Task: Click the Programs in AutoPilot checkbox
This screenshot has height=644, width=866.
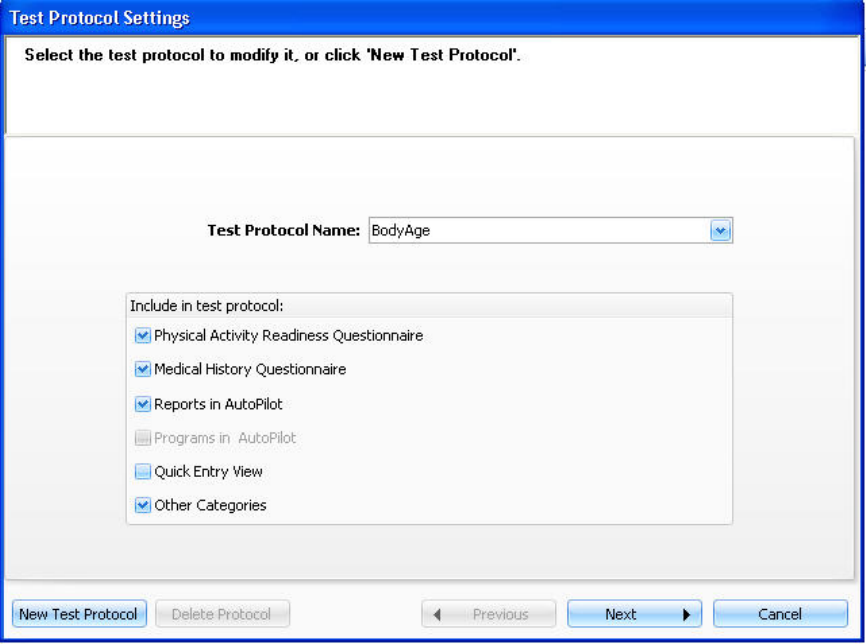Action: [x=142, y=438]
